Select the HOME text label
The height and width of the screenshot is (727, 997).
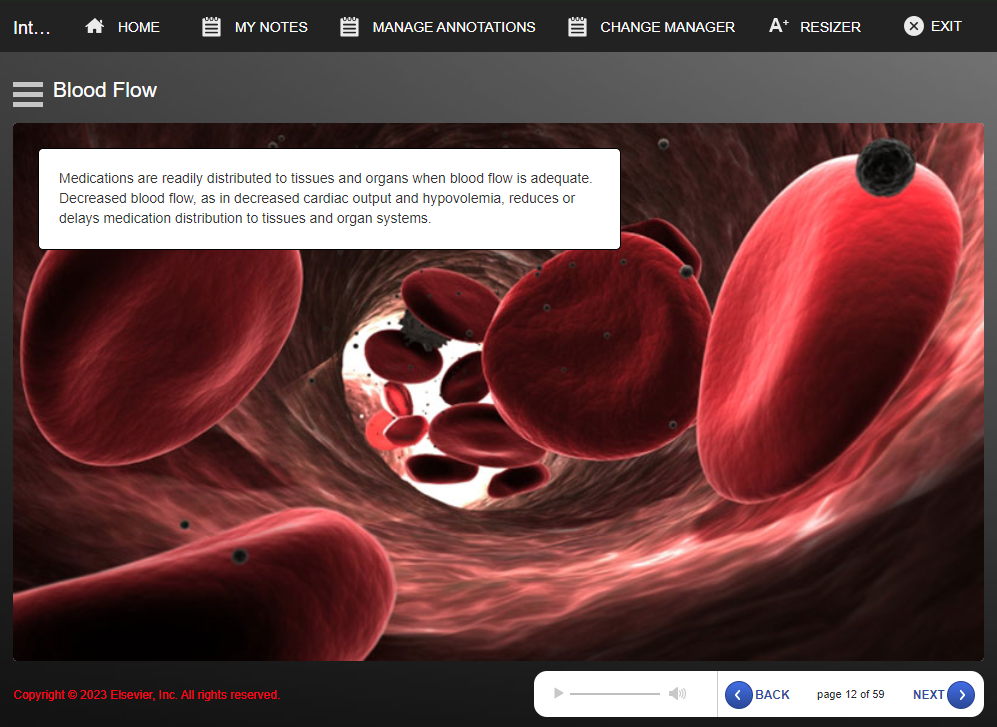click(x=138, y=27)
